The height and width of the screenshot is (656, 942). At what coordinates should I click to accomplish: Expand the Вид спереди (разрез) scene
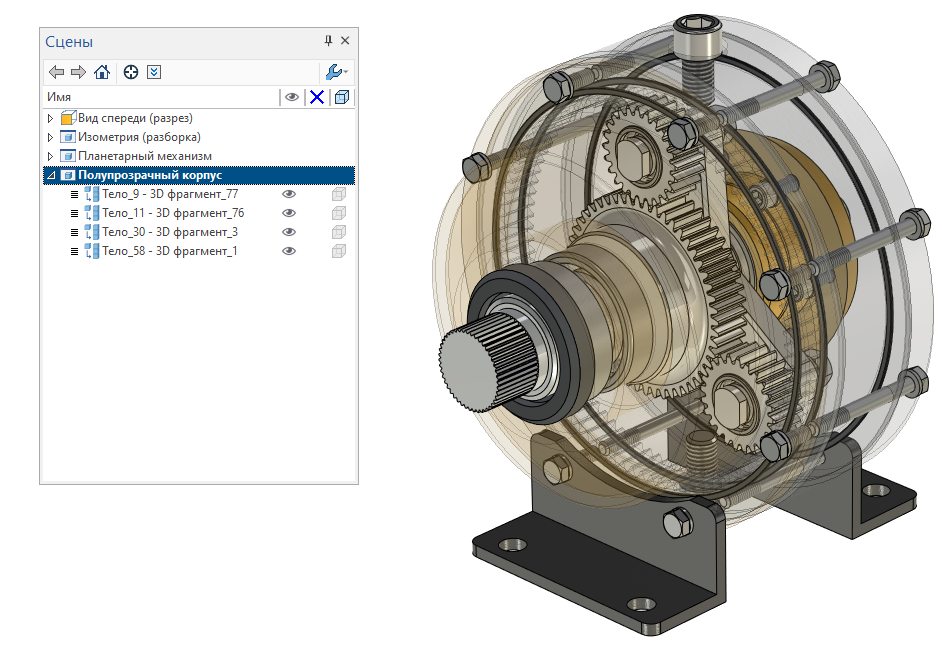click(50, 118)
